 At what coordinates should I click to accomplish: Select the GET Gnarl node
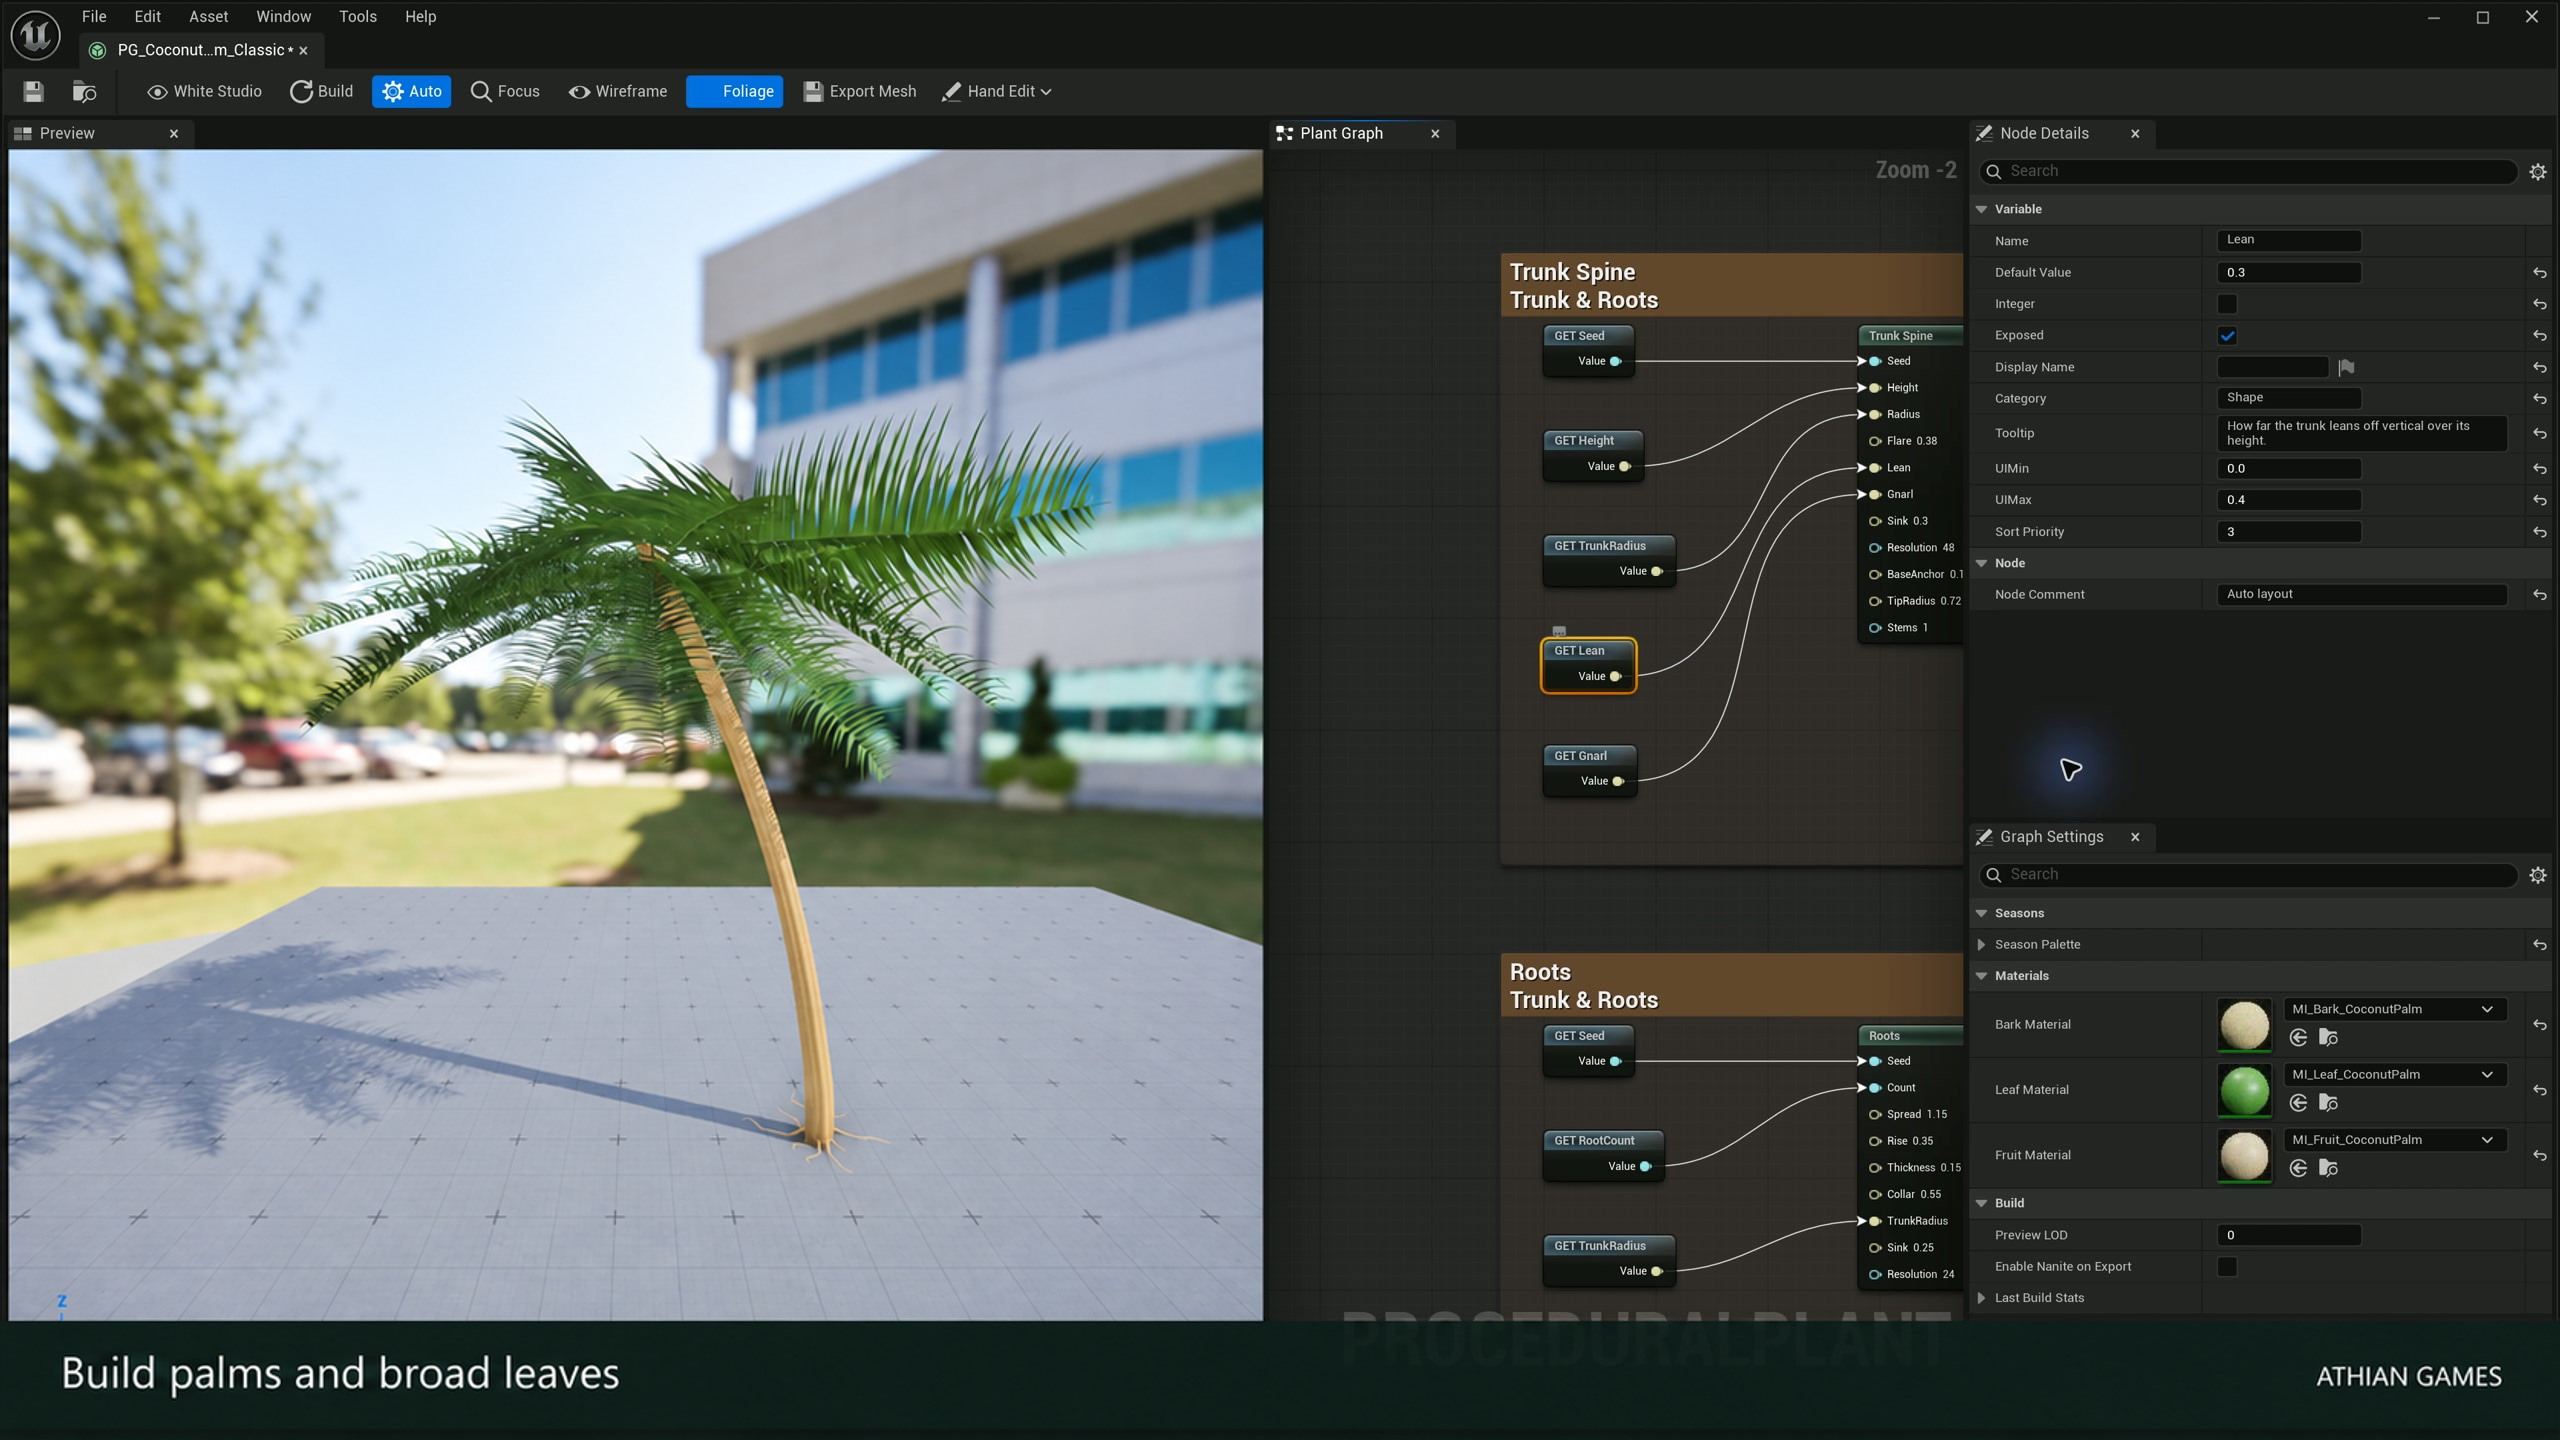[1590, 770]
